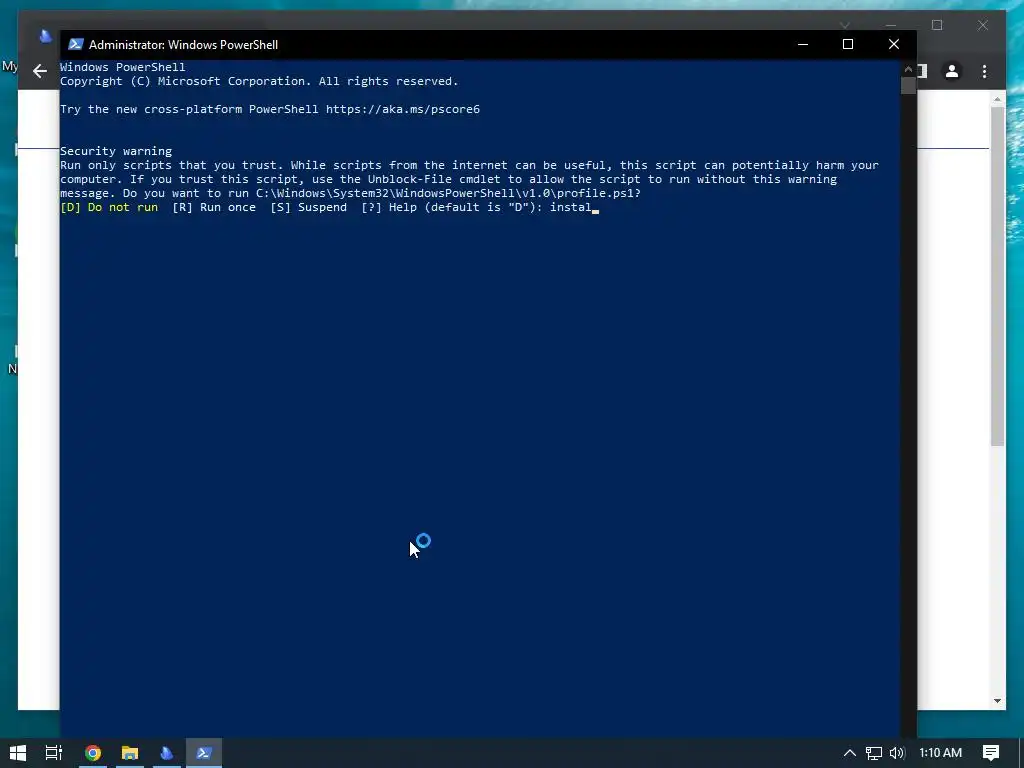
Task: Launch Google Chrome from the taskbar
Action: (93, 753)
